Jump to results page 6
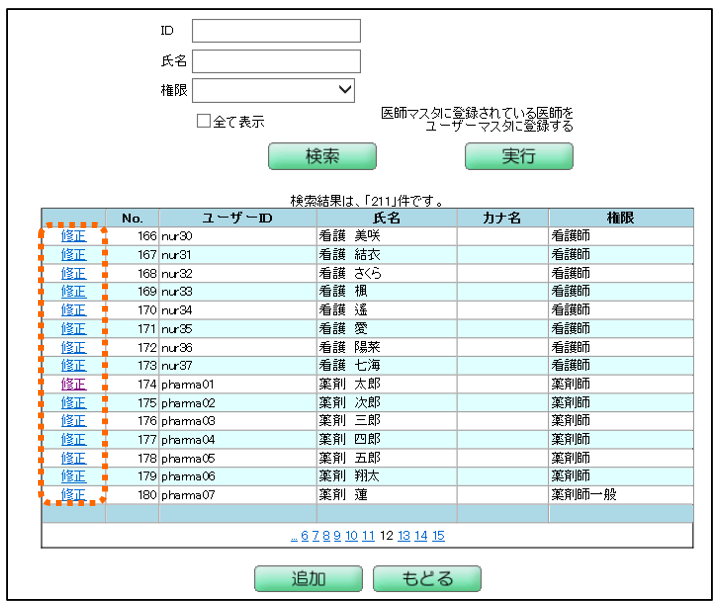The width and height of the screenshot is (721, 608). point(304,536)
